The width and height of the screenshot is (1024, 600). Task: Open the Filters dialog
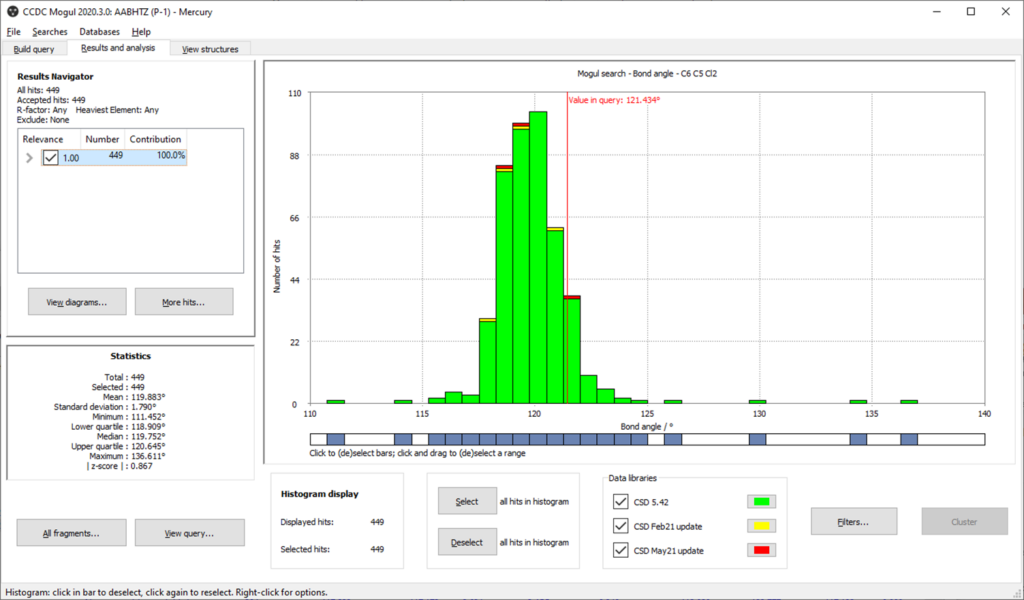coord(853,521)
